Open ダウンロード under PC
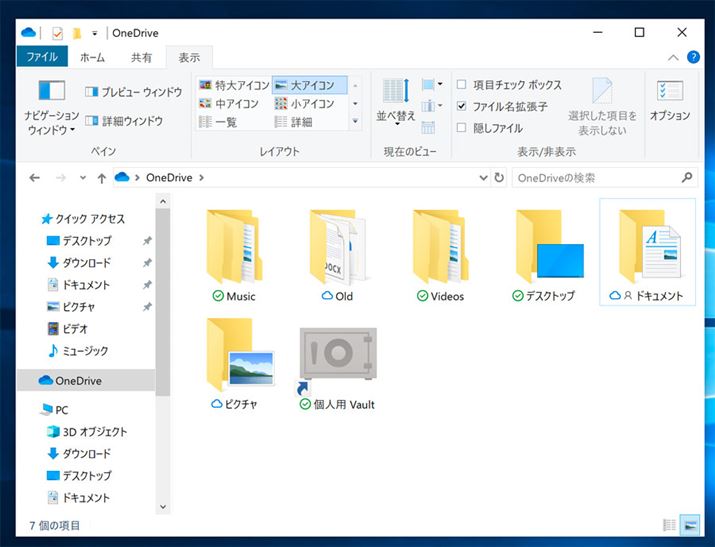Screen dimensions: 715x547 [79, 454]
